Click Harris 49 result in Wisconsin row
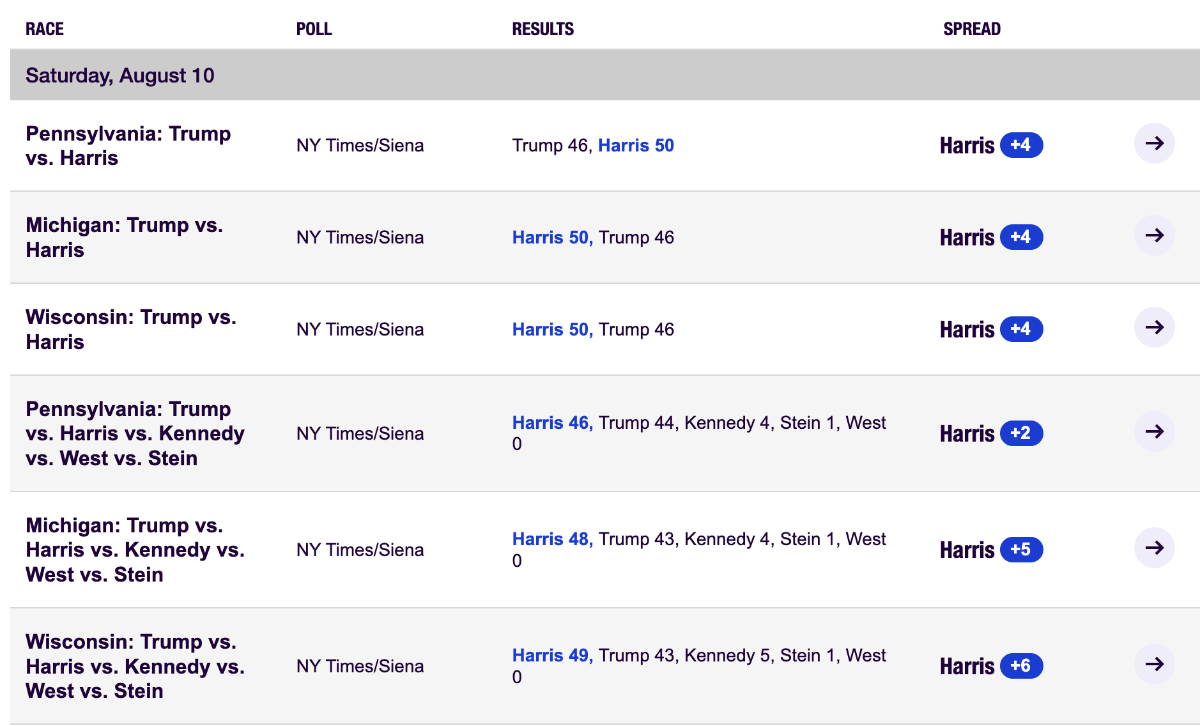This screenshot has width=1200, height=726. (552, 656)
